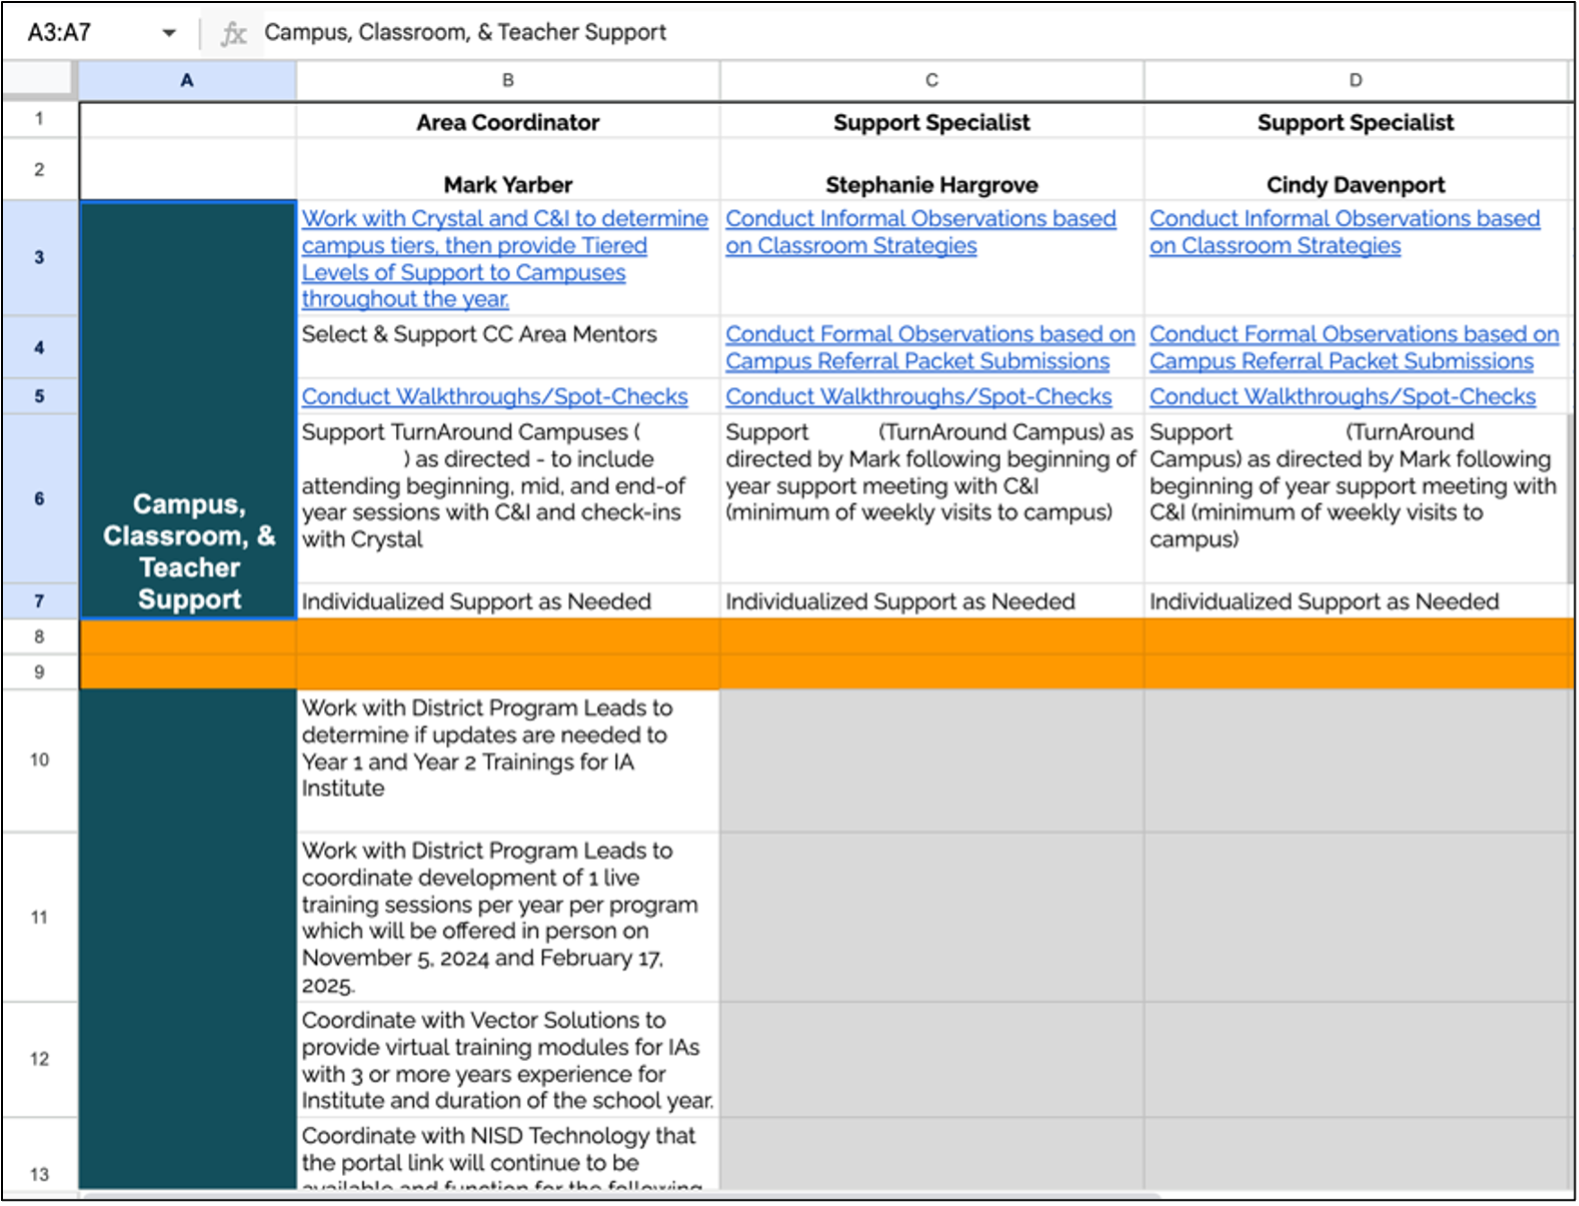Open Mark Yarber's Conduct Walkthroughs/Spot-Checks link

pyautogui.click(x=494, y=397)
